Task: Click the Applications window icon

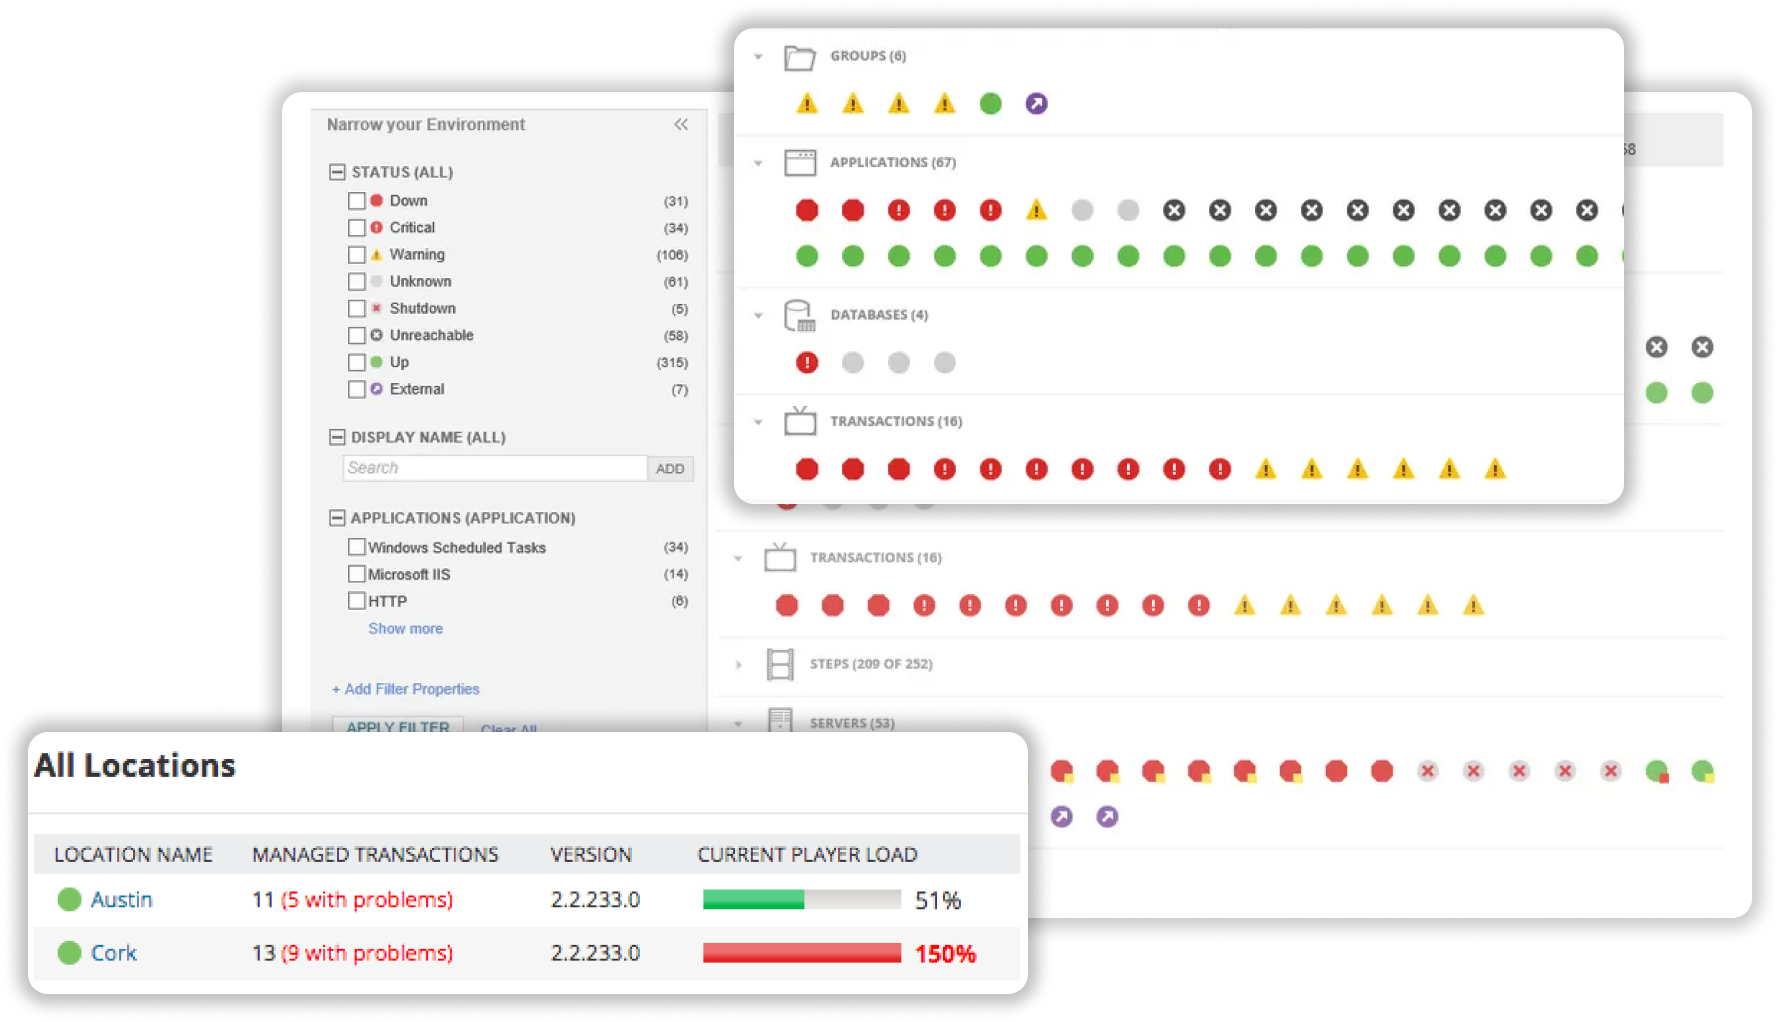Action: [x=800, y=163]
